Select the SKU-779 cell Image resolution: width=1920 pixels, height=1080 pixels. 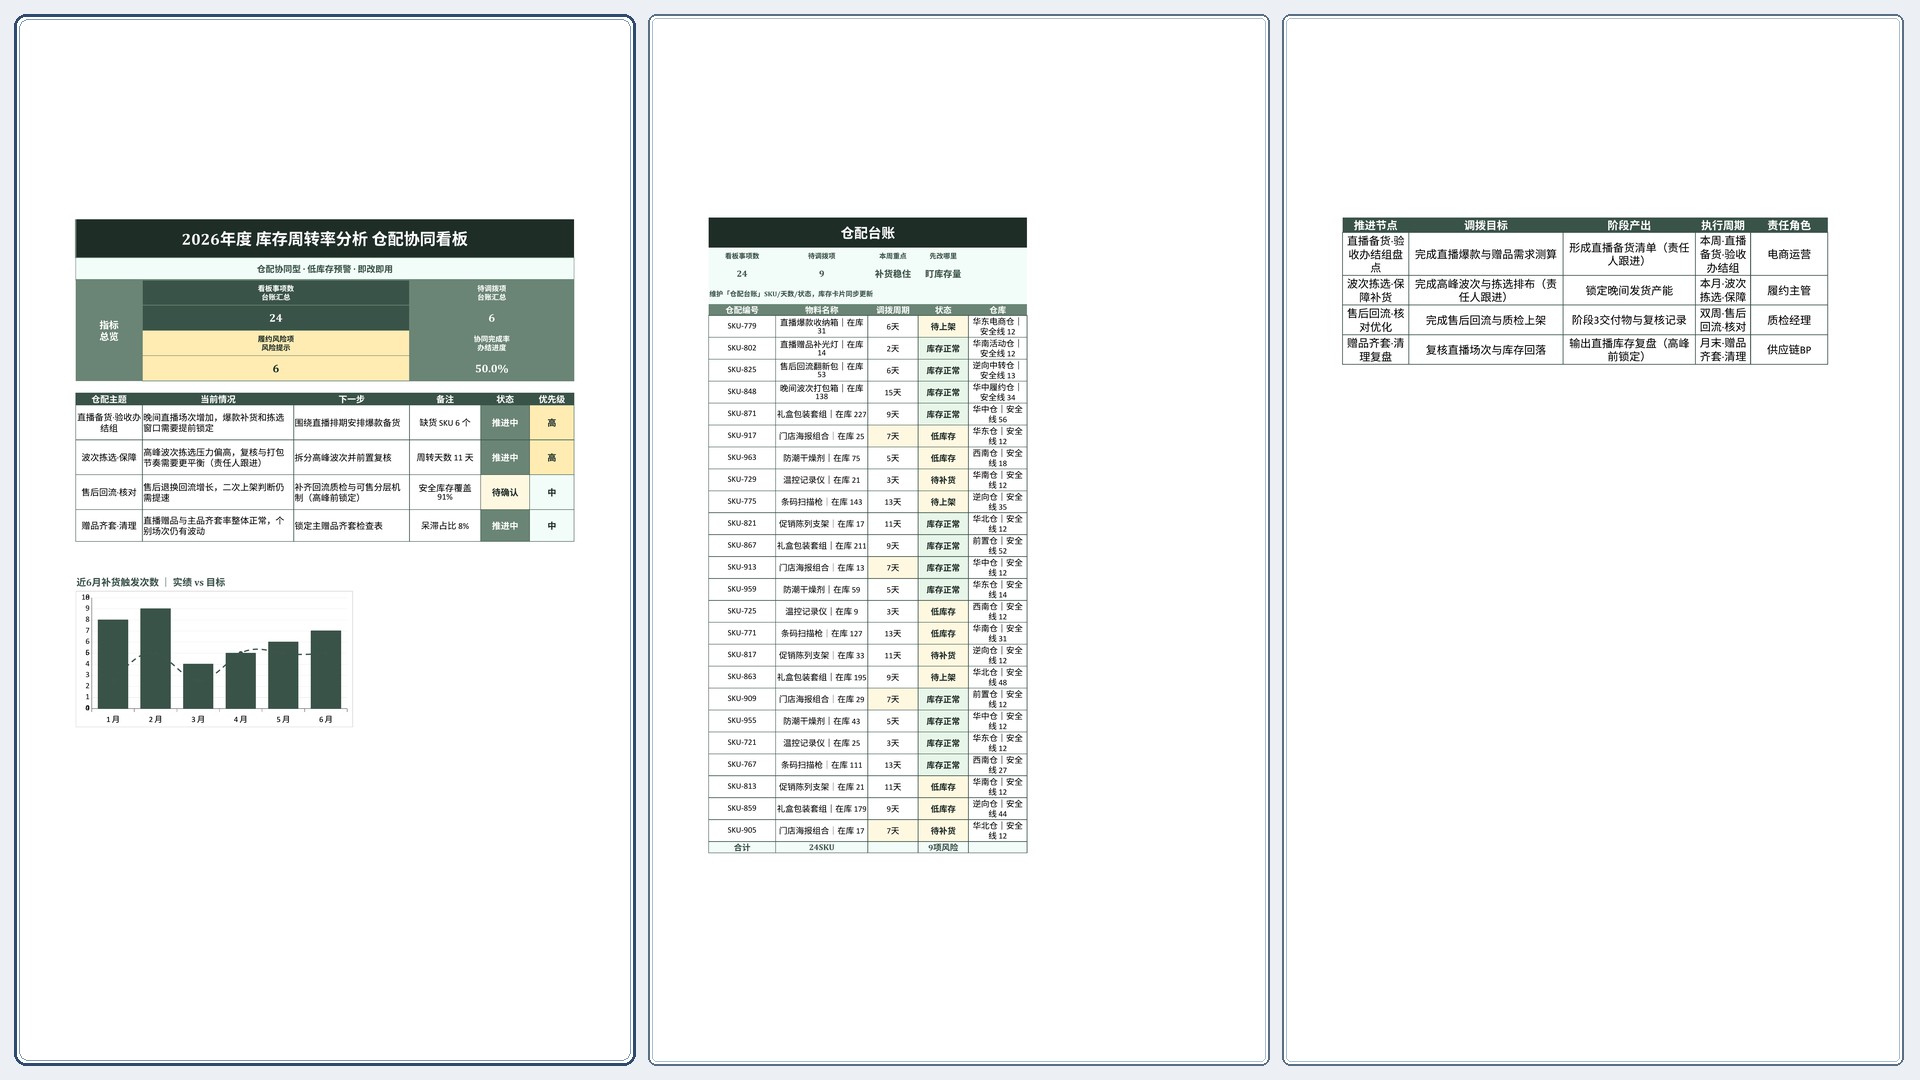coord(742,326)
